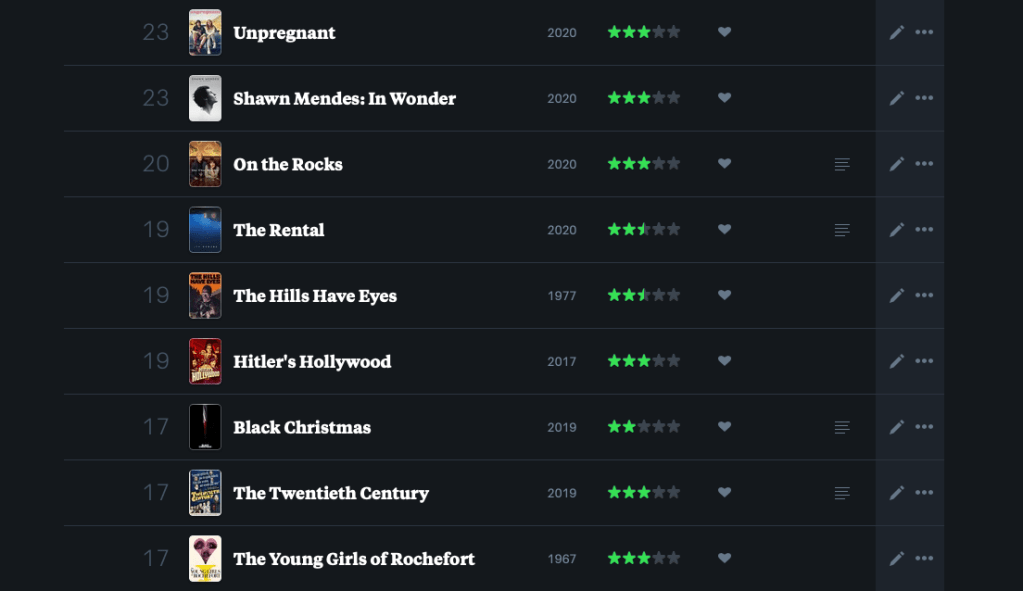Open more options for Shawn Mendes: In Wonder

pos(924,99)
